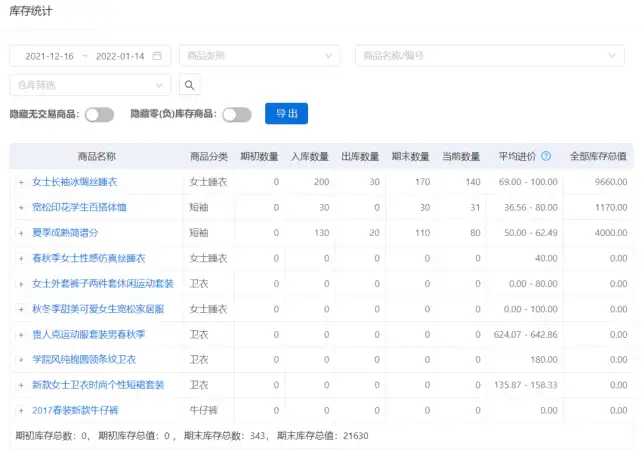This screenshot has height=455, width=642.
Task: Open the 贵人克运动服套装男春秋季 link
Action: [89, 334]
